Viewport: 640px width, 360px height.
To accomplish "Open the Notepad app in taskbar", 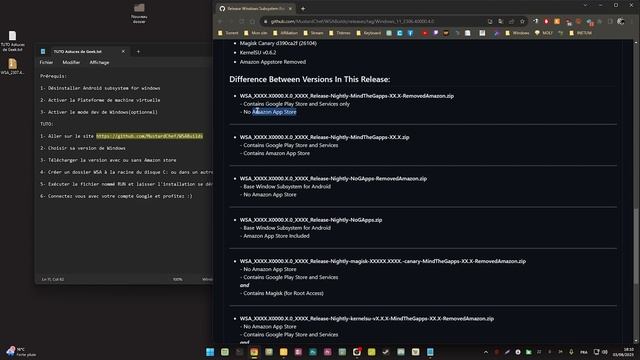I will click(x=430, y=352).
